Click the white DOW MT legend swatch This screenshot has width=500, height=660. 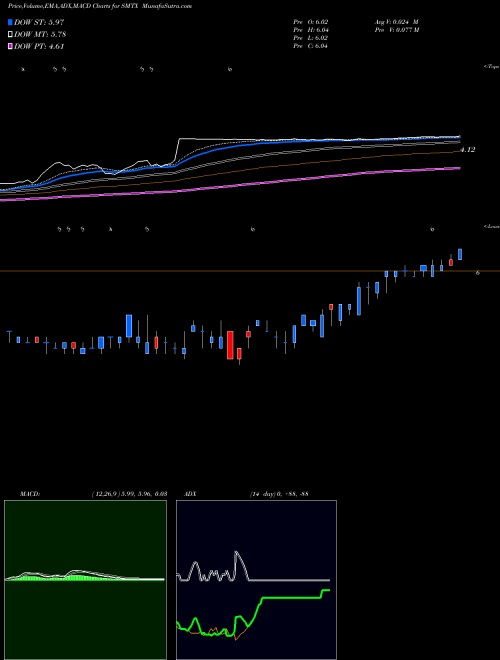[x=10, y=35]
